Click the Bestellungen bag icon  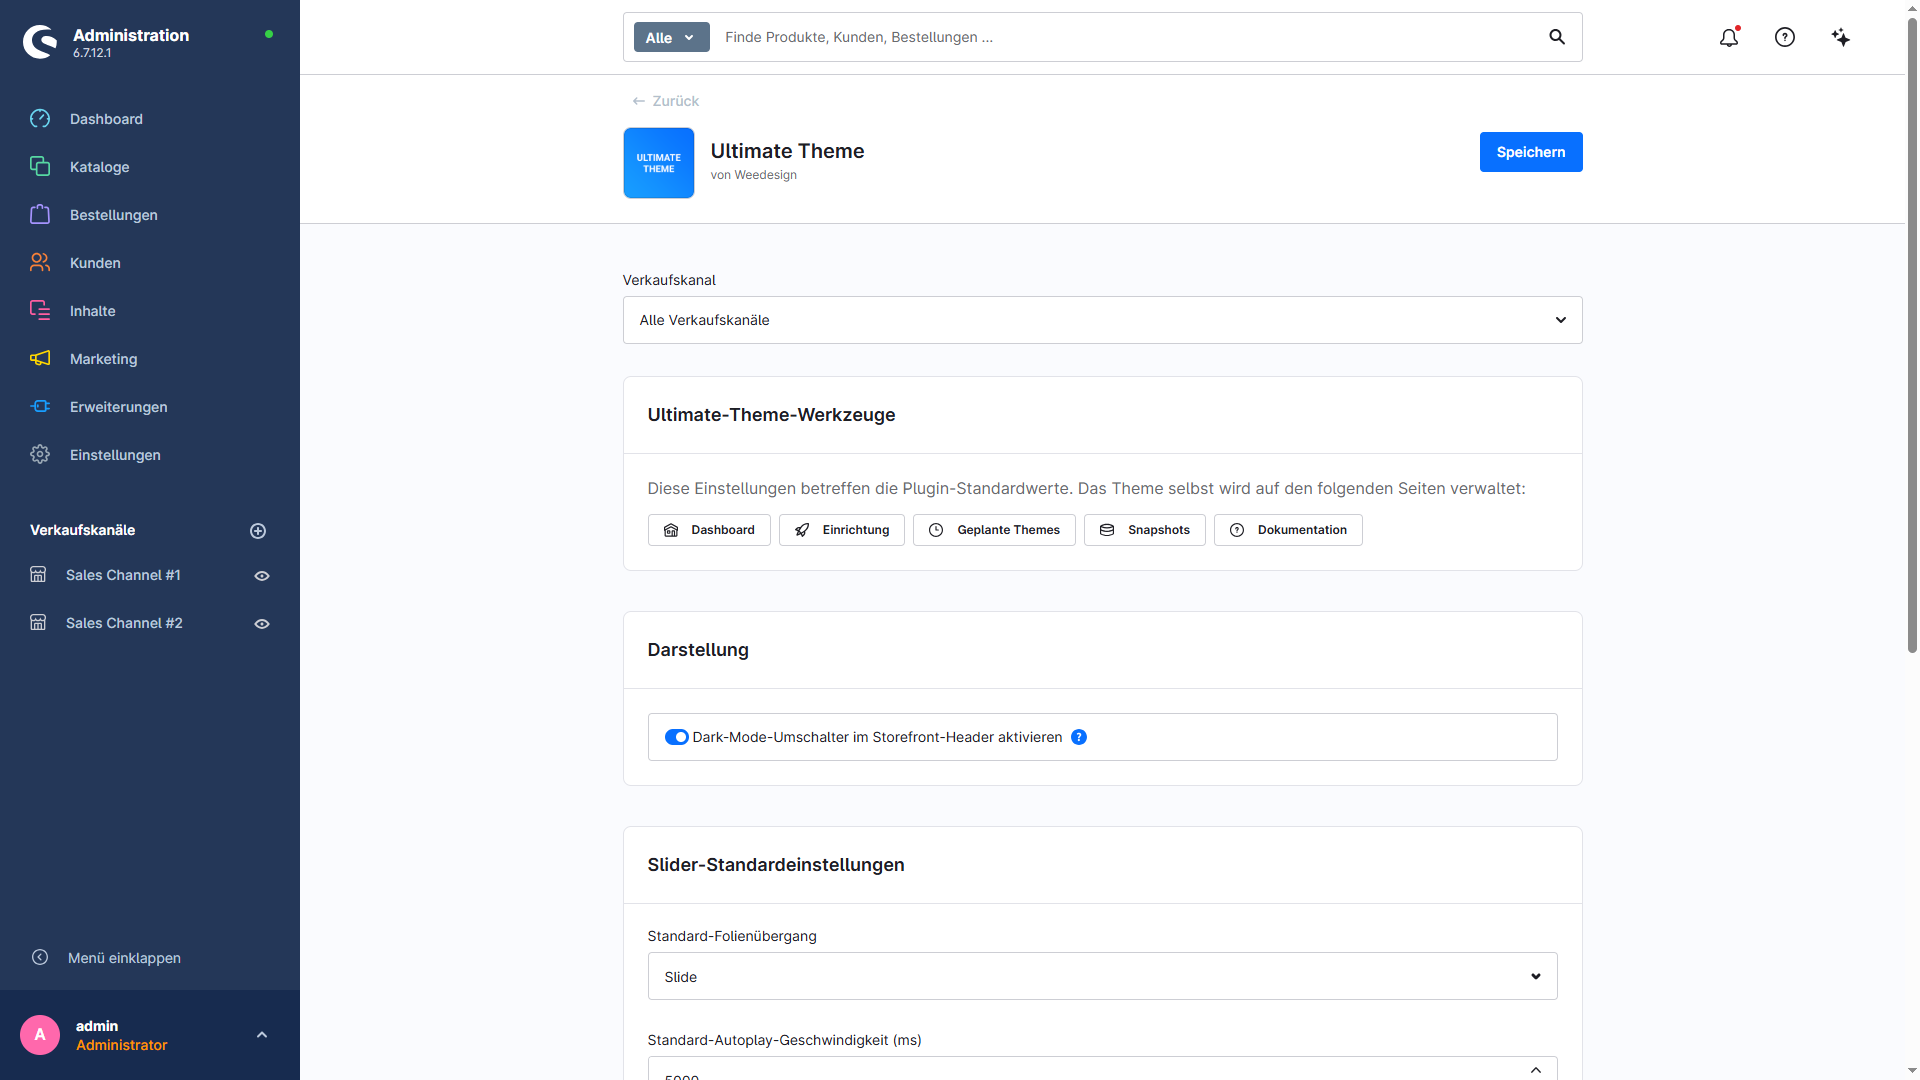40,215
